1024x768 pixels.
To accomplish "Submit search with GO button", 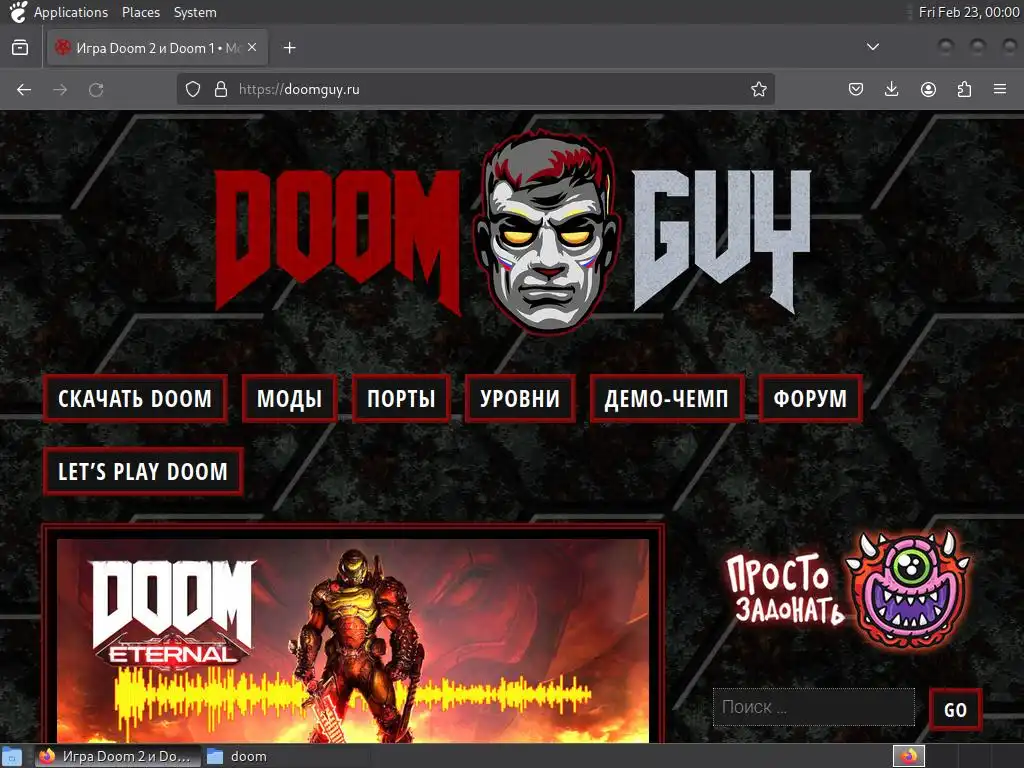I will coord(955,709).
